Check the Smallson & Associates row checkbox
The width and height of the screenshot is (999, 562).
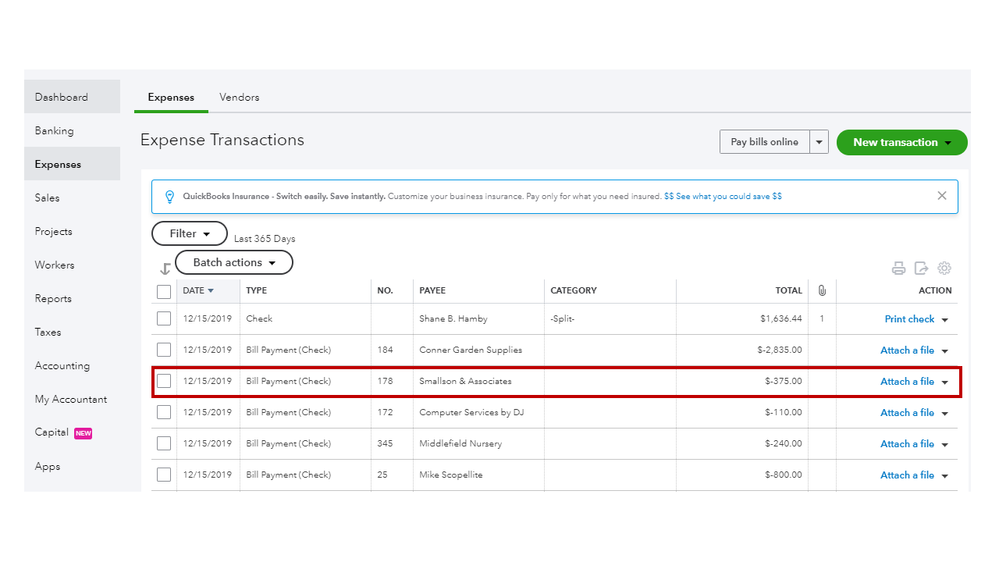164,381
